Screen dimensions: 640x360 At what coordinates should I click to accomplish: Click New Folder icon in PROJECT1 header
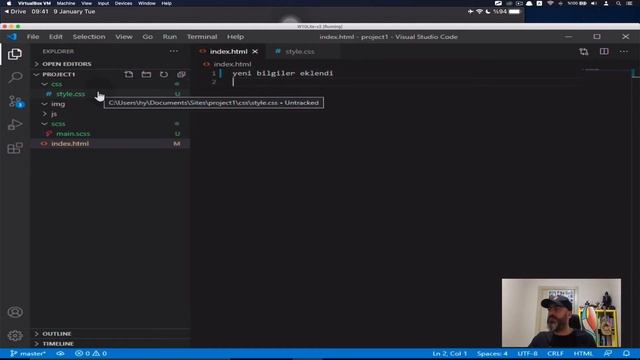click(x=146, y=74)
